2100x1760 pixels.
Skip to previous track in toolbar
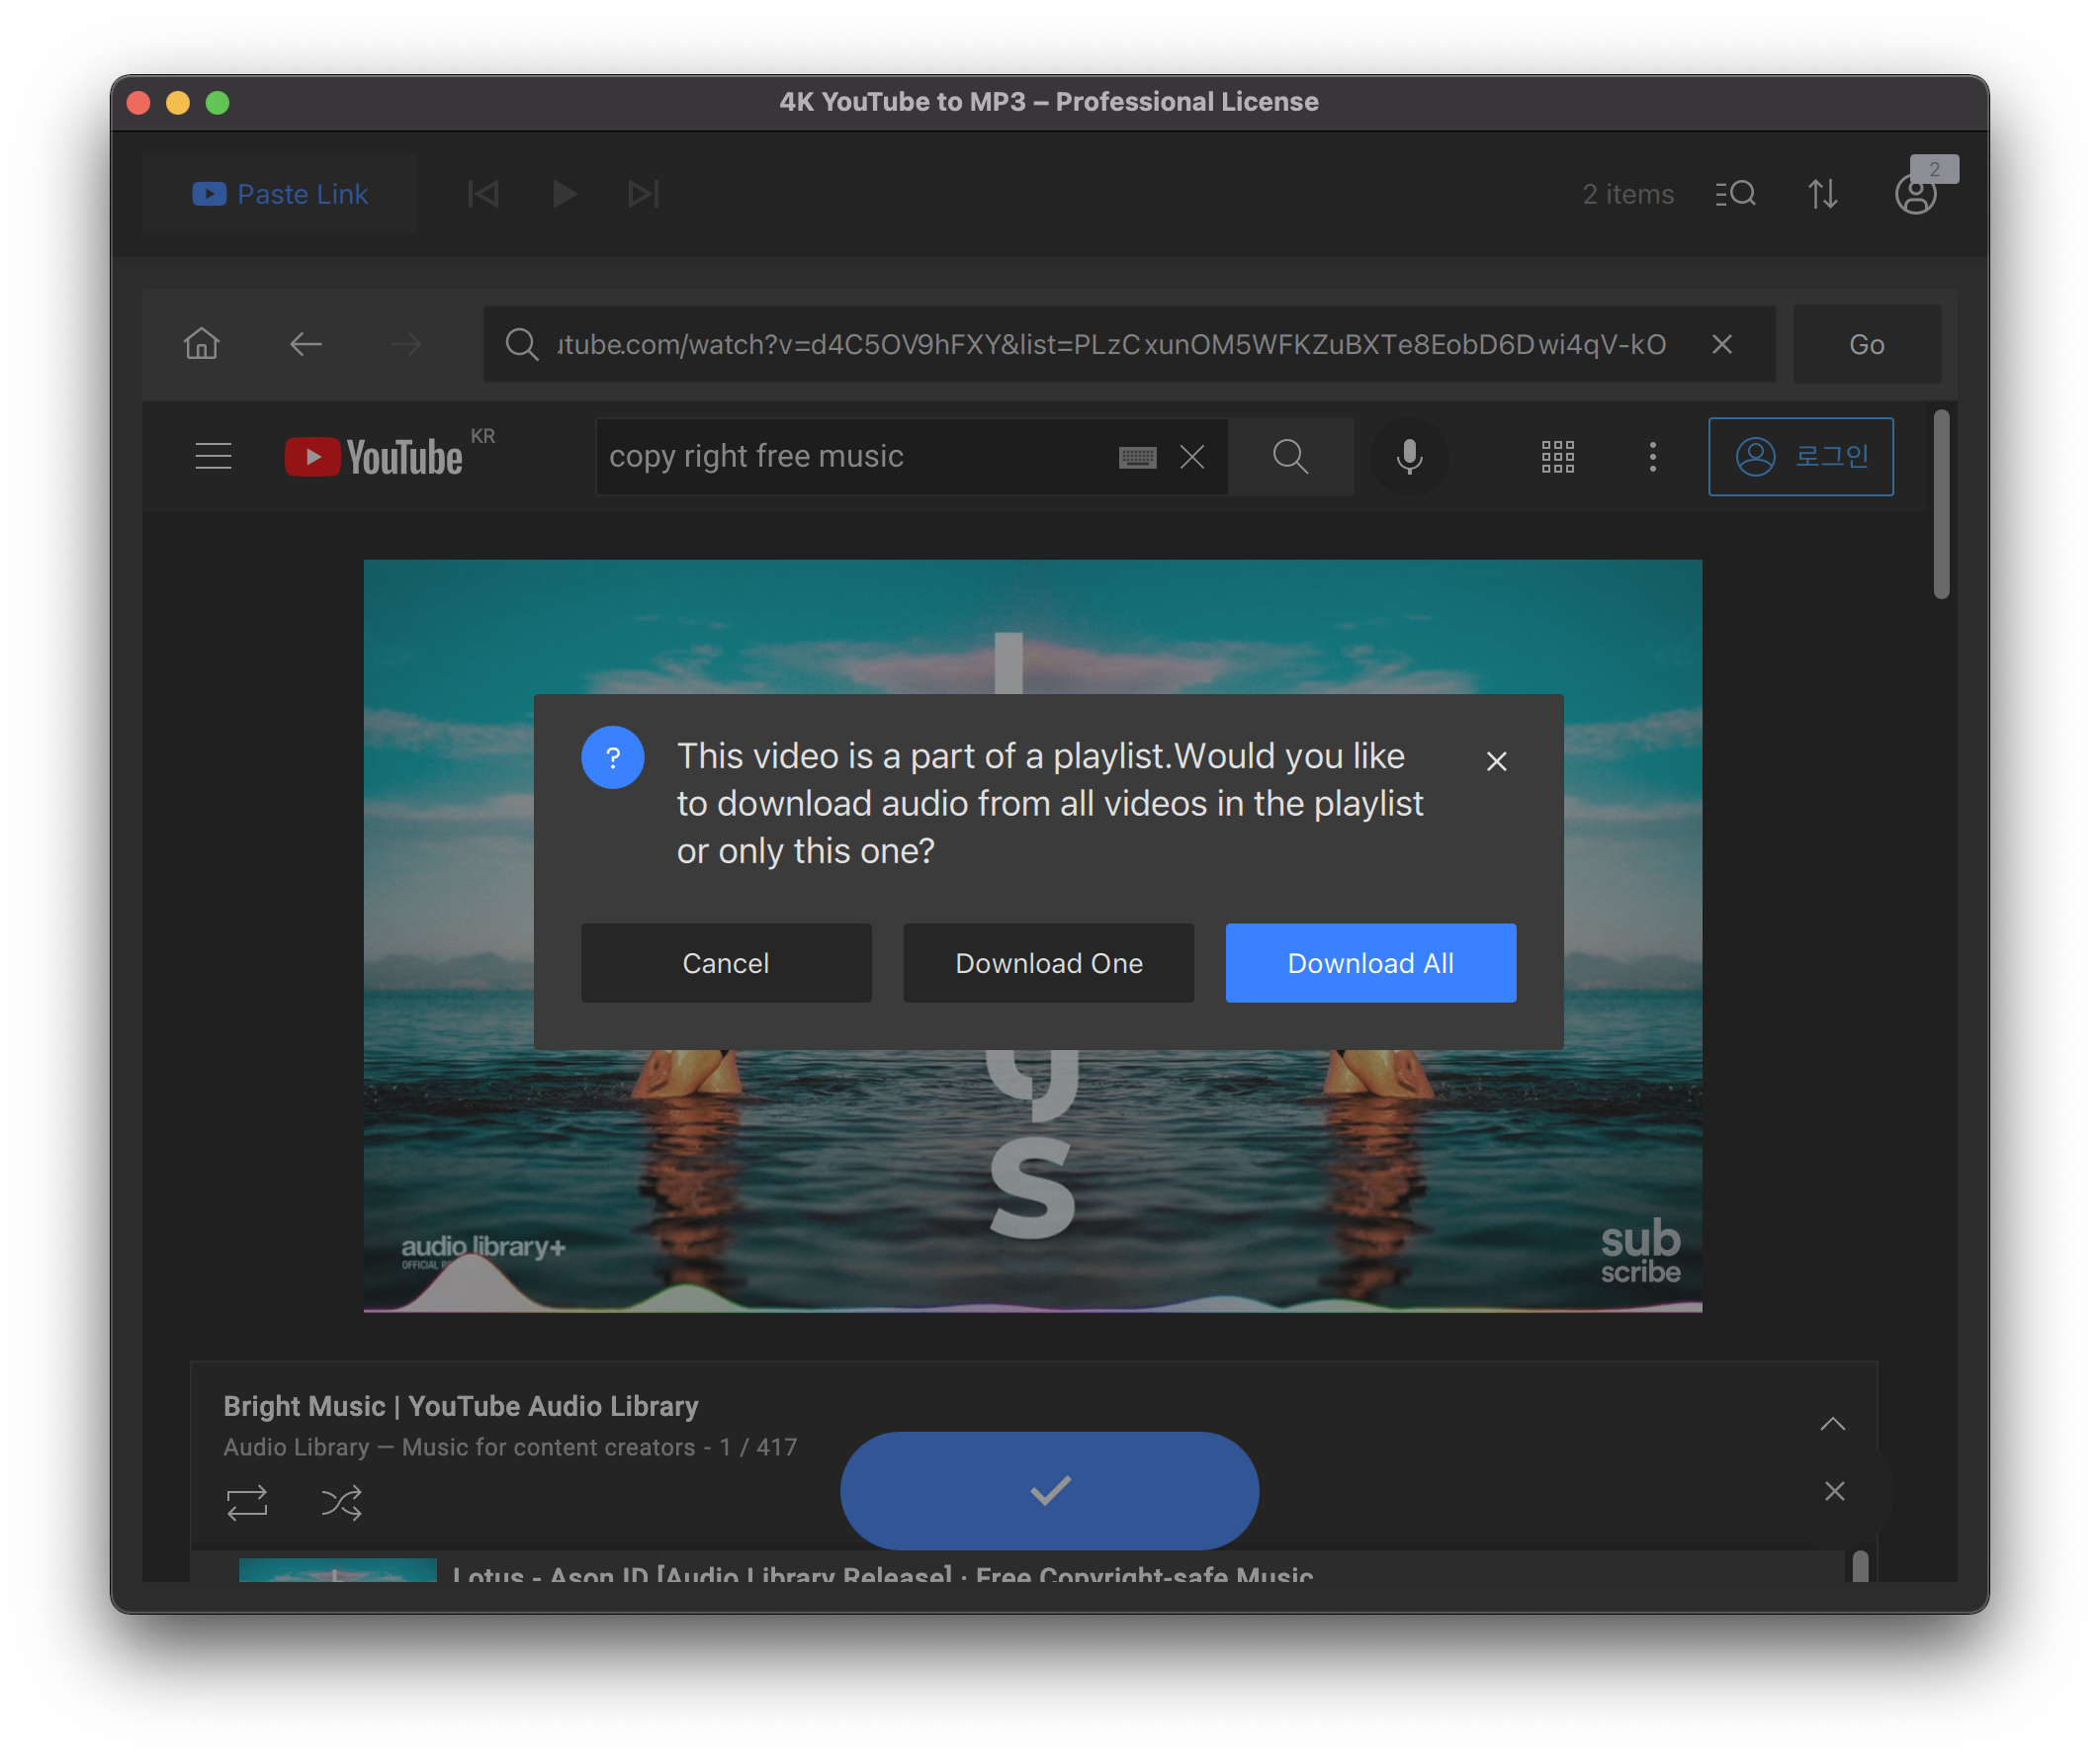pos(483,194)
